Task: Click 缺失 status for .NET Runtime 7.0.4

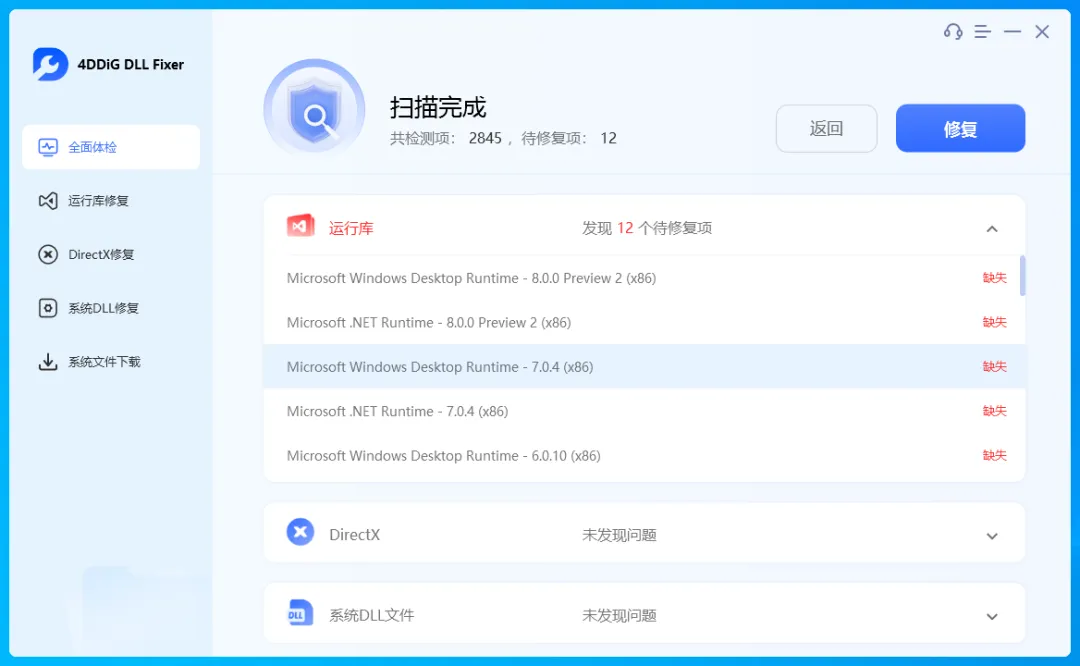Action: [995, 410]
